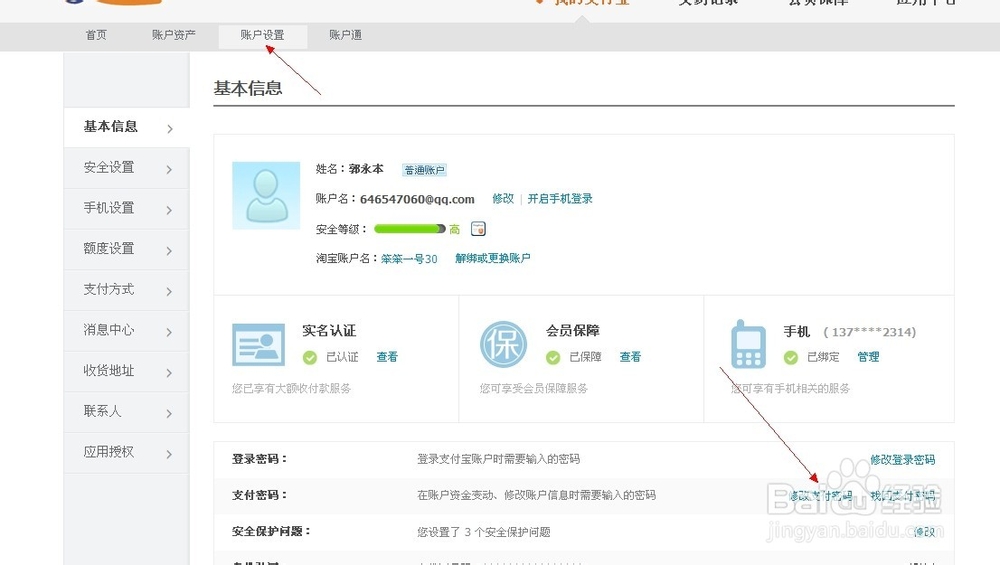
Task: Click the 保 member protection icon
Action: 503,344
